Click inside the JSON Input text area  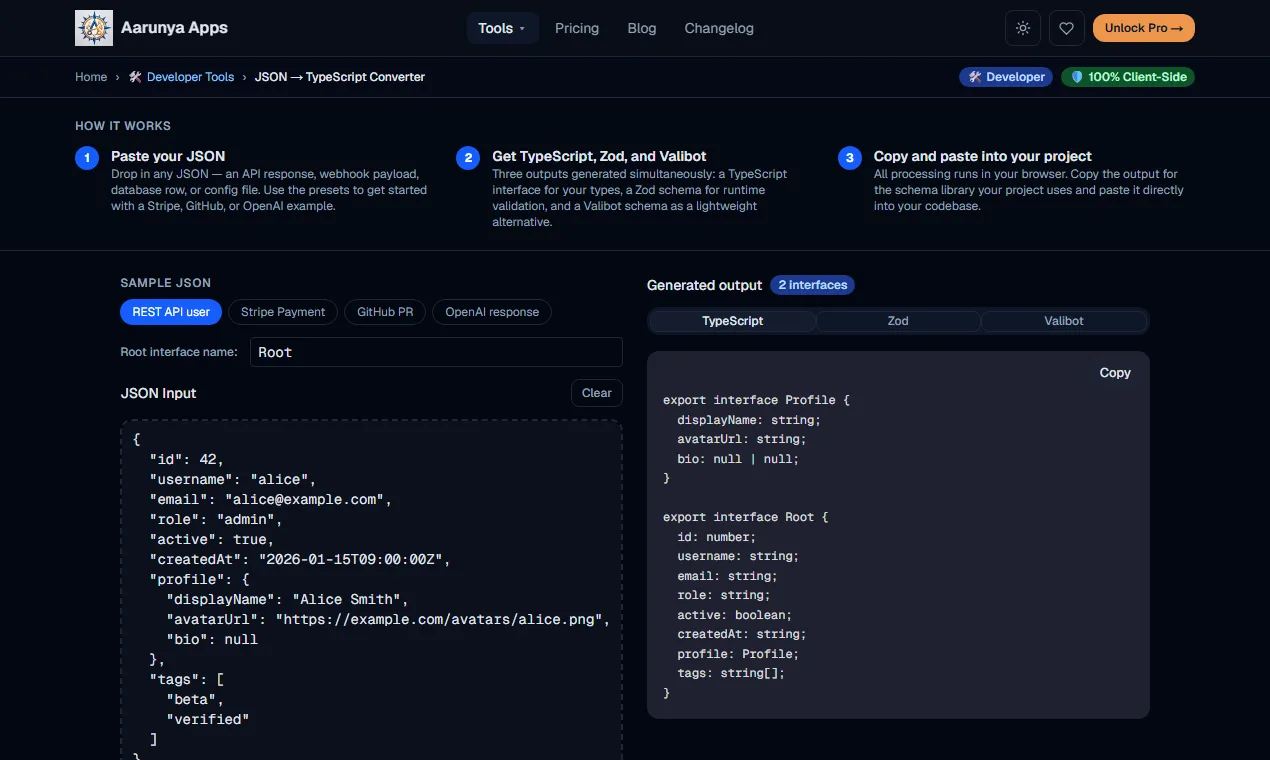coord(371,590)
